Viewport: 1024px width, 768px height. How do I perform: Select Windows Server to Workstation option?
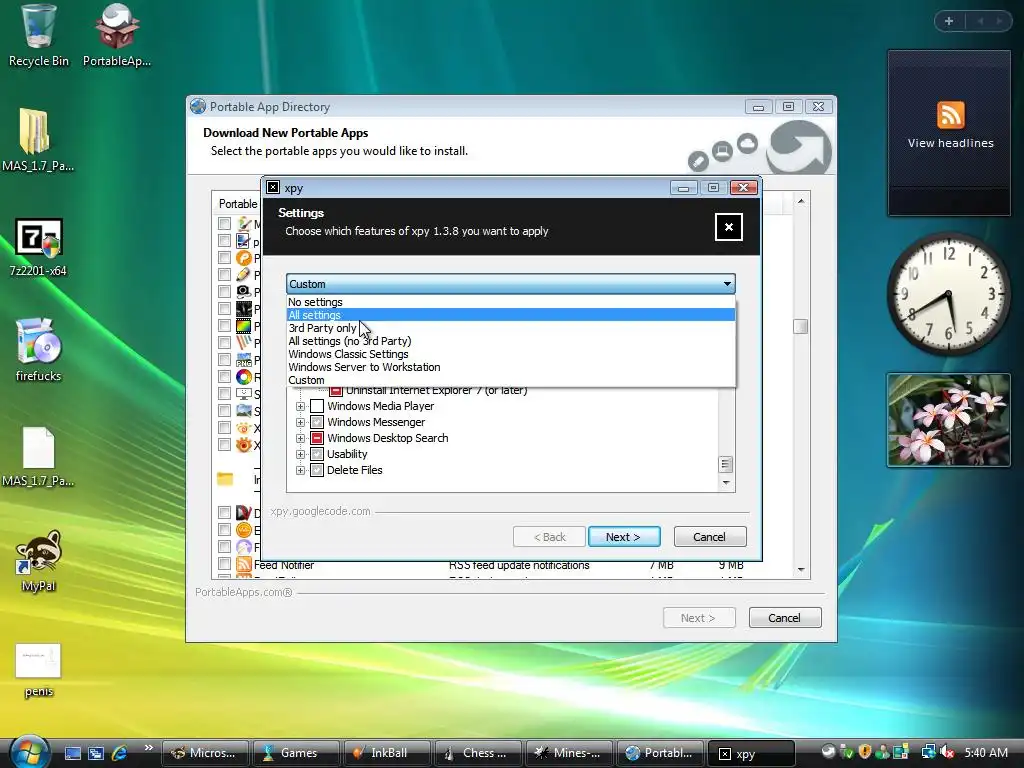coord(511,367)
